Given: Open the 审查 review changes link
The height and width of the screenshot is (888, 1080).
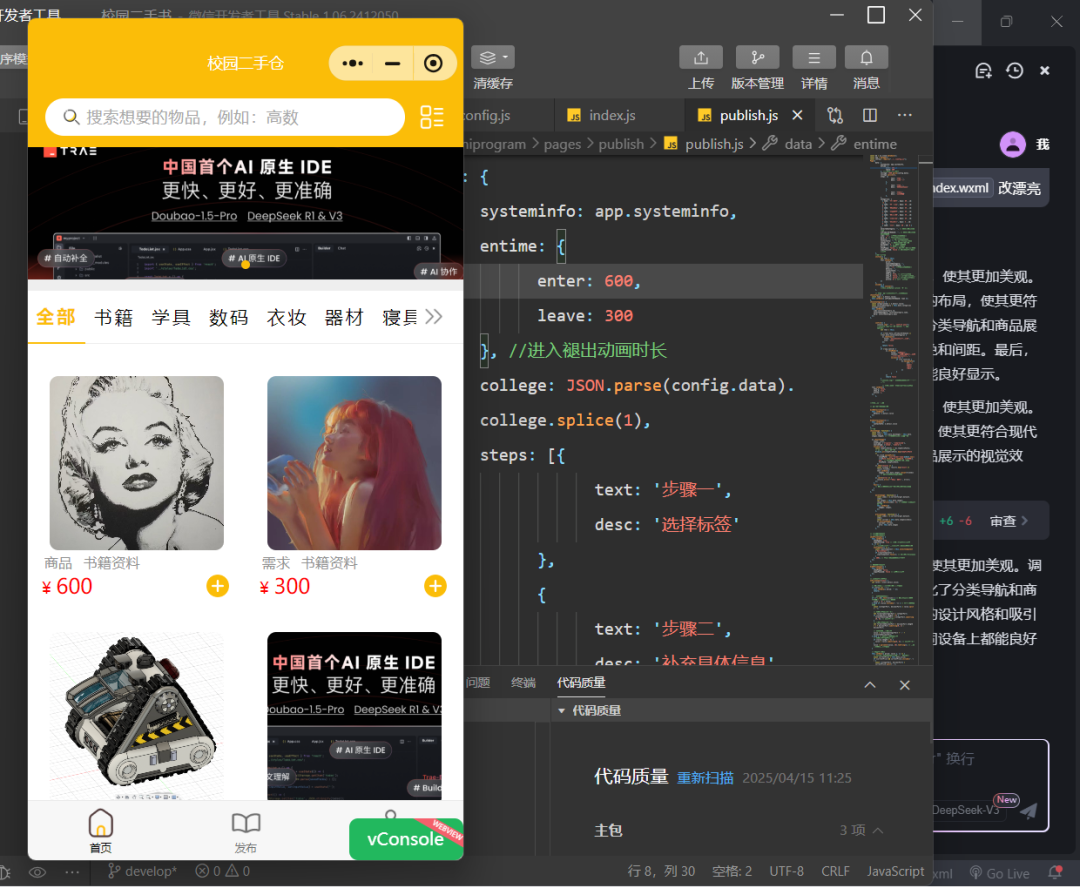Looking at the screenshot, I should [1009, 521].
